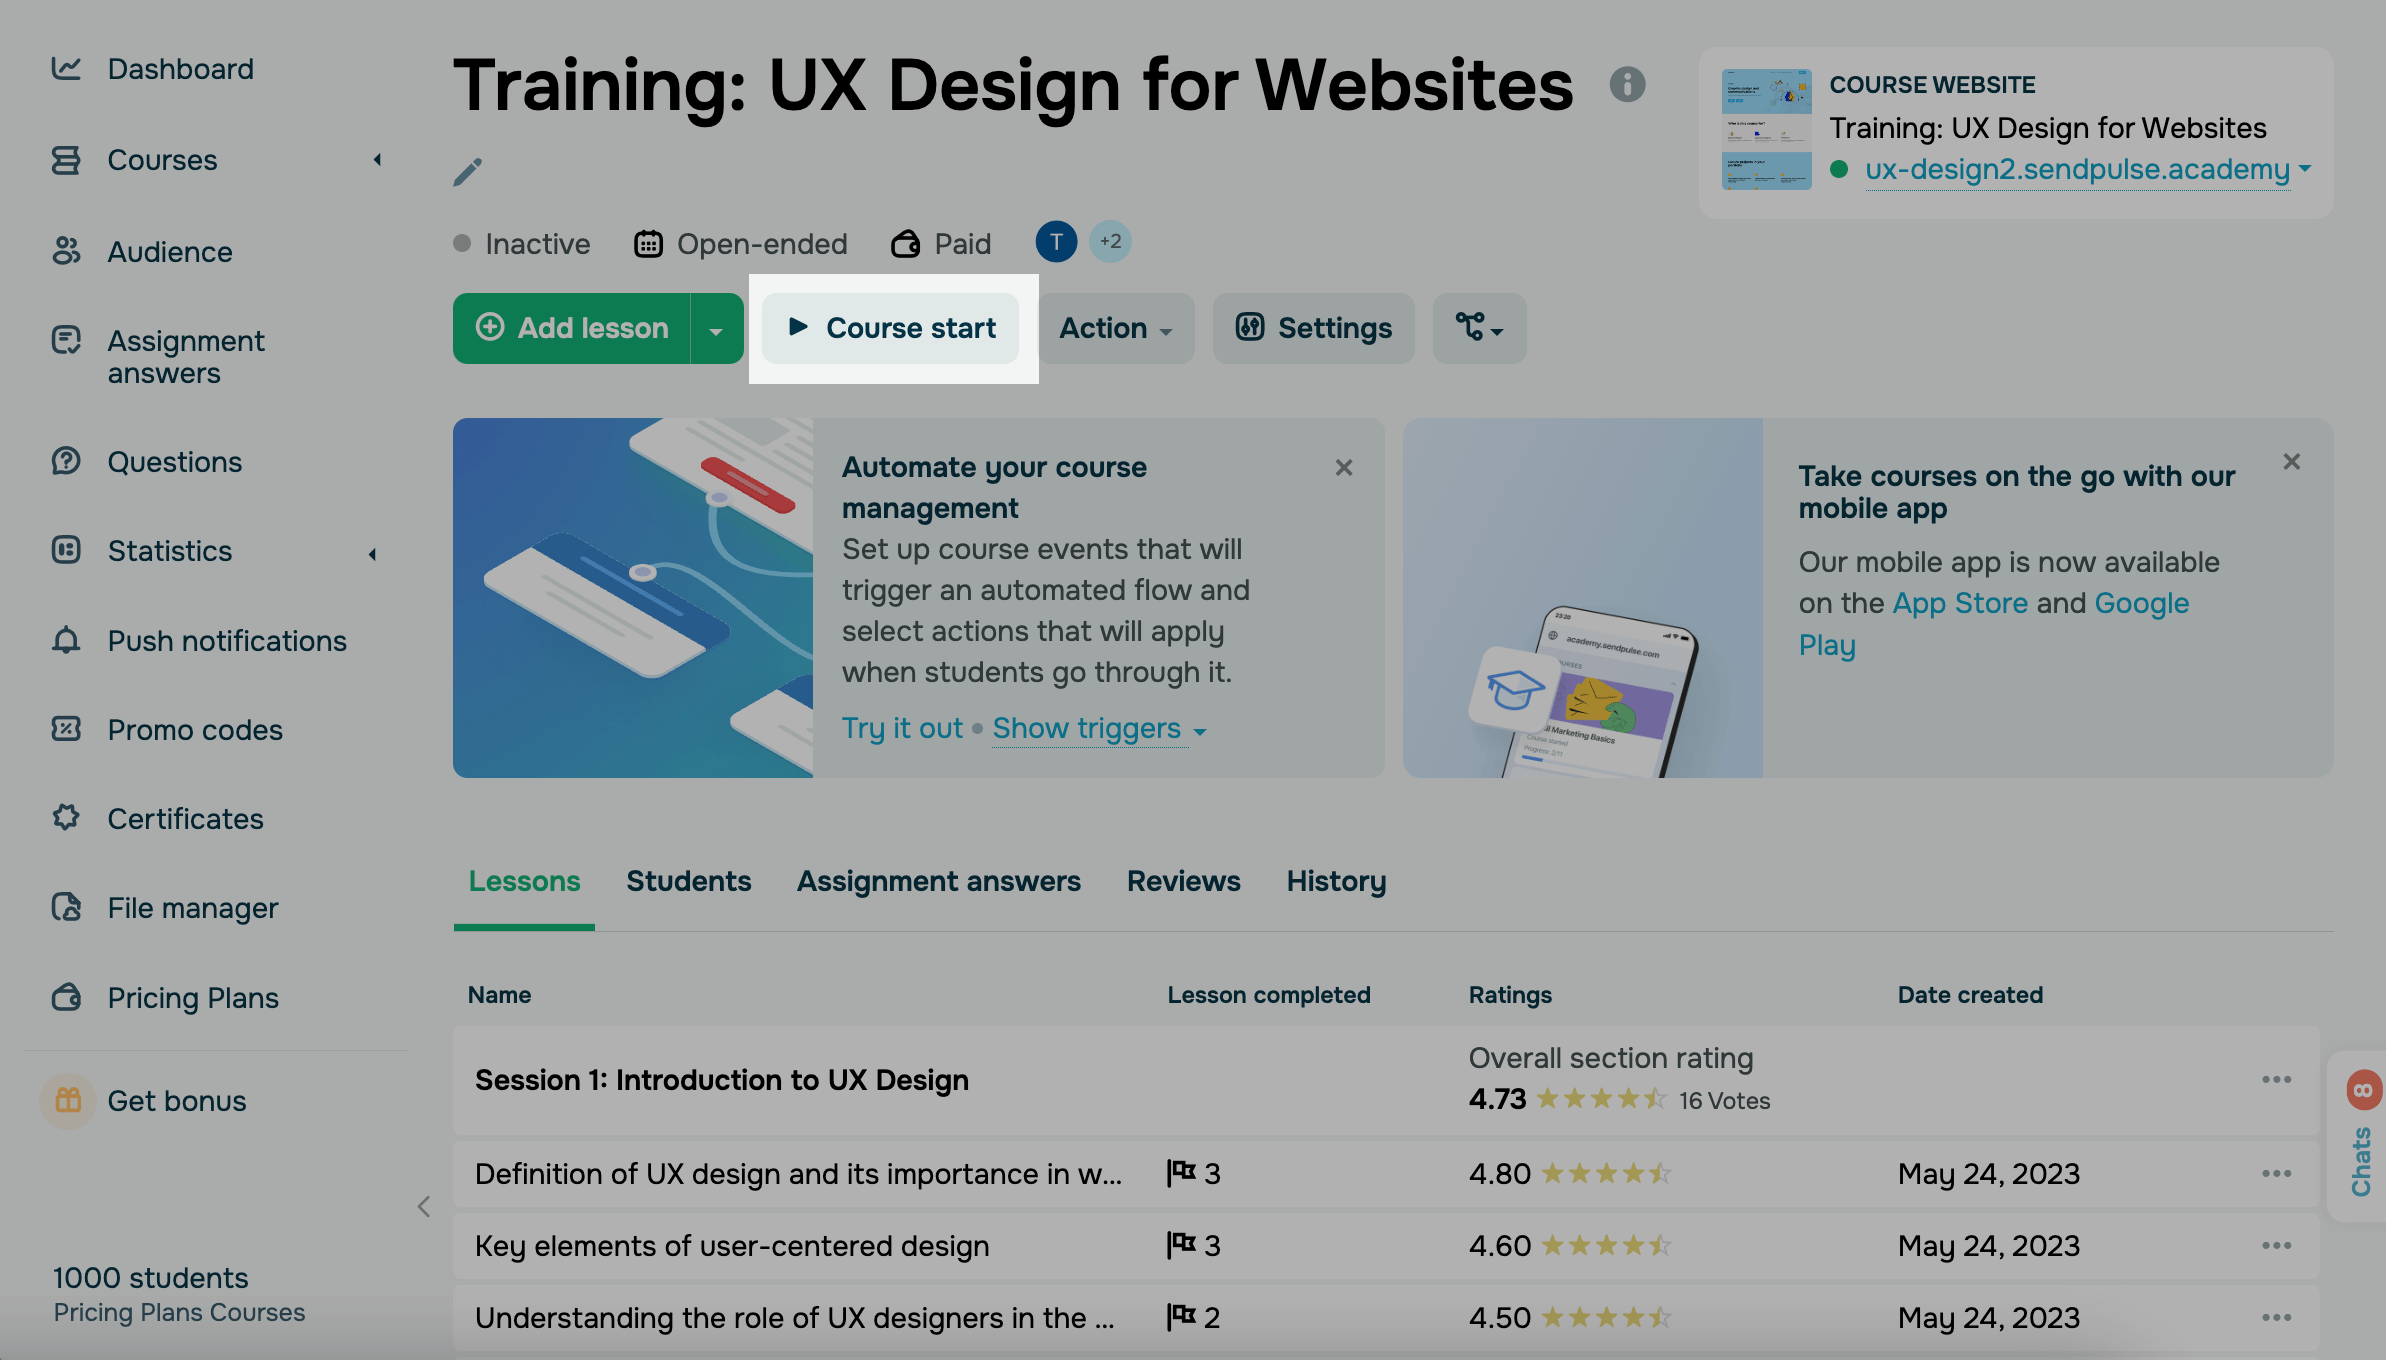Switch to the Students tab
This screenshot has height=1360, width=2386.
tap(688, 881)
